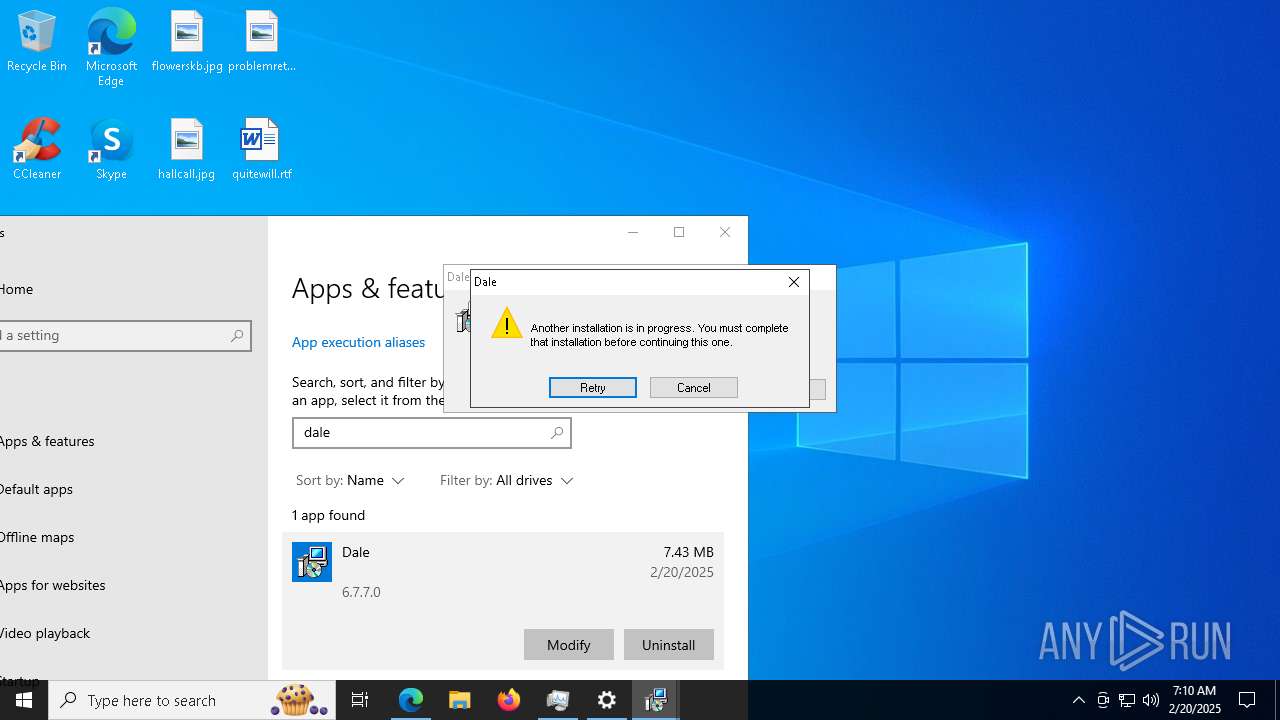The image size is (1280, 720).
Task: Click the search magnifier in the app list box
Action: (557, 432)
